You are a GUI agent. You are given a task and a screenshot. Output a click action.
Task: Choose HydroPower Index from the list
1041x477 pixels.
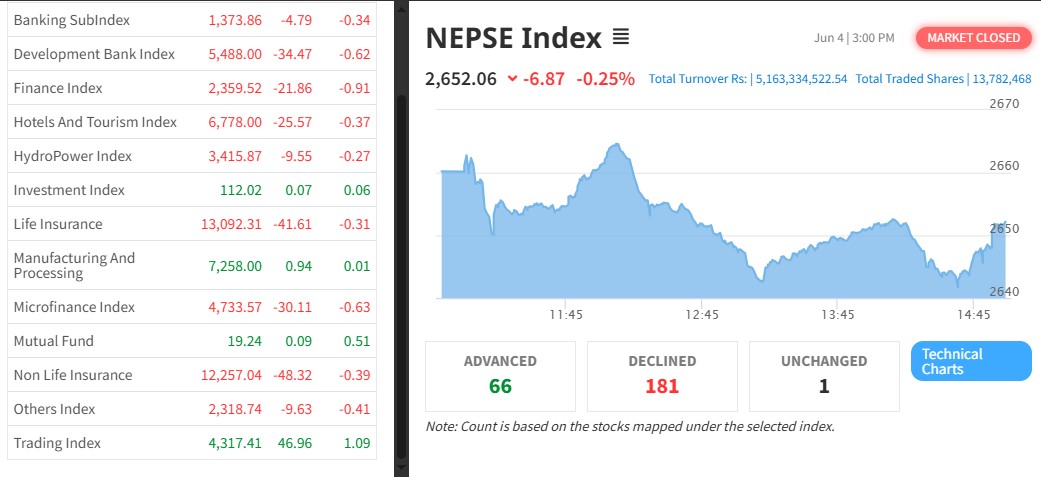click(x=72, y=156)
